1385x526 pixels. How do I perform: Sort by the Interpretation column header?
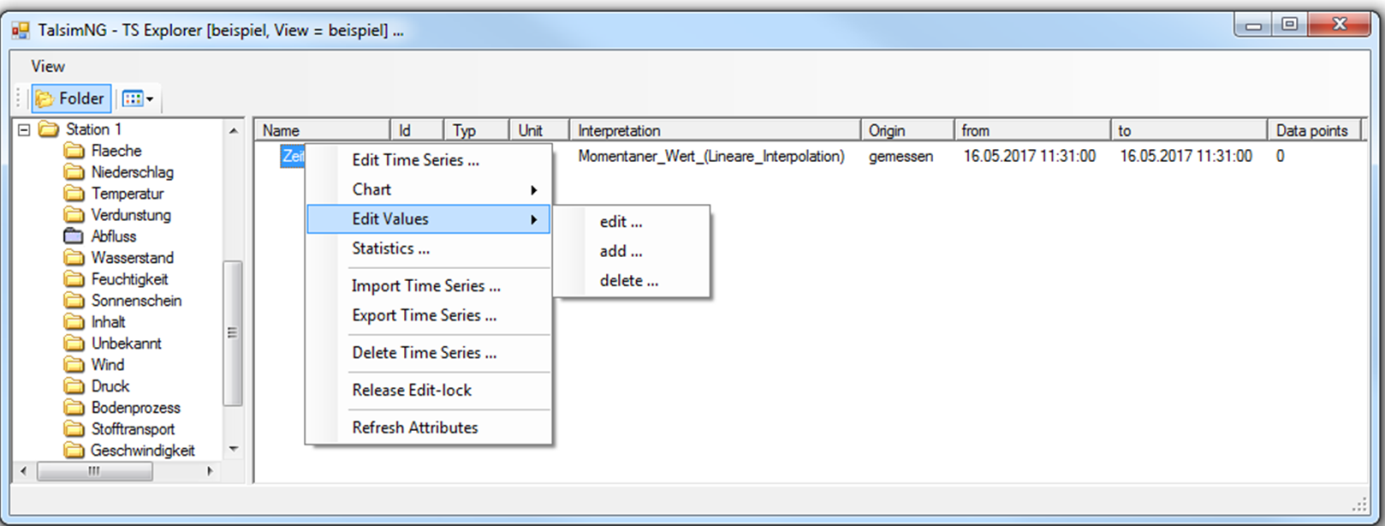(714, 131)
